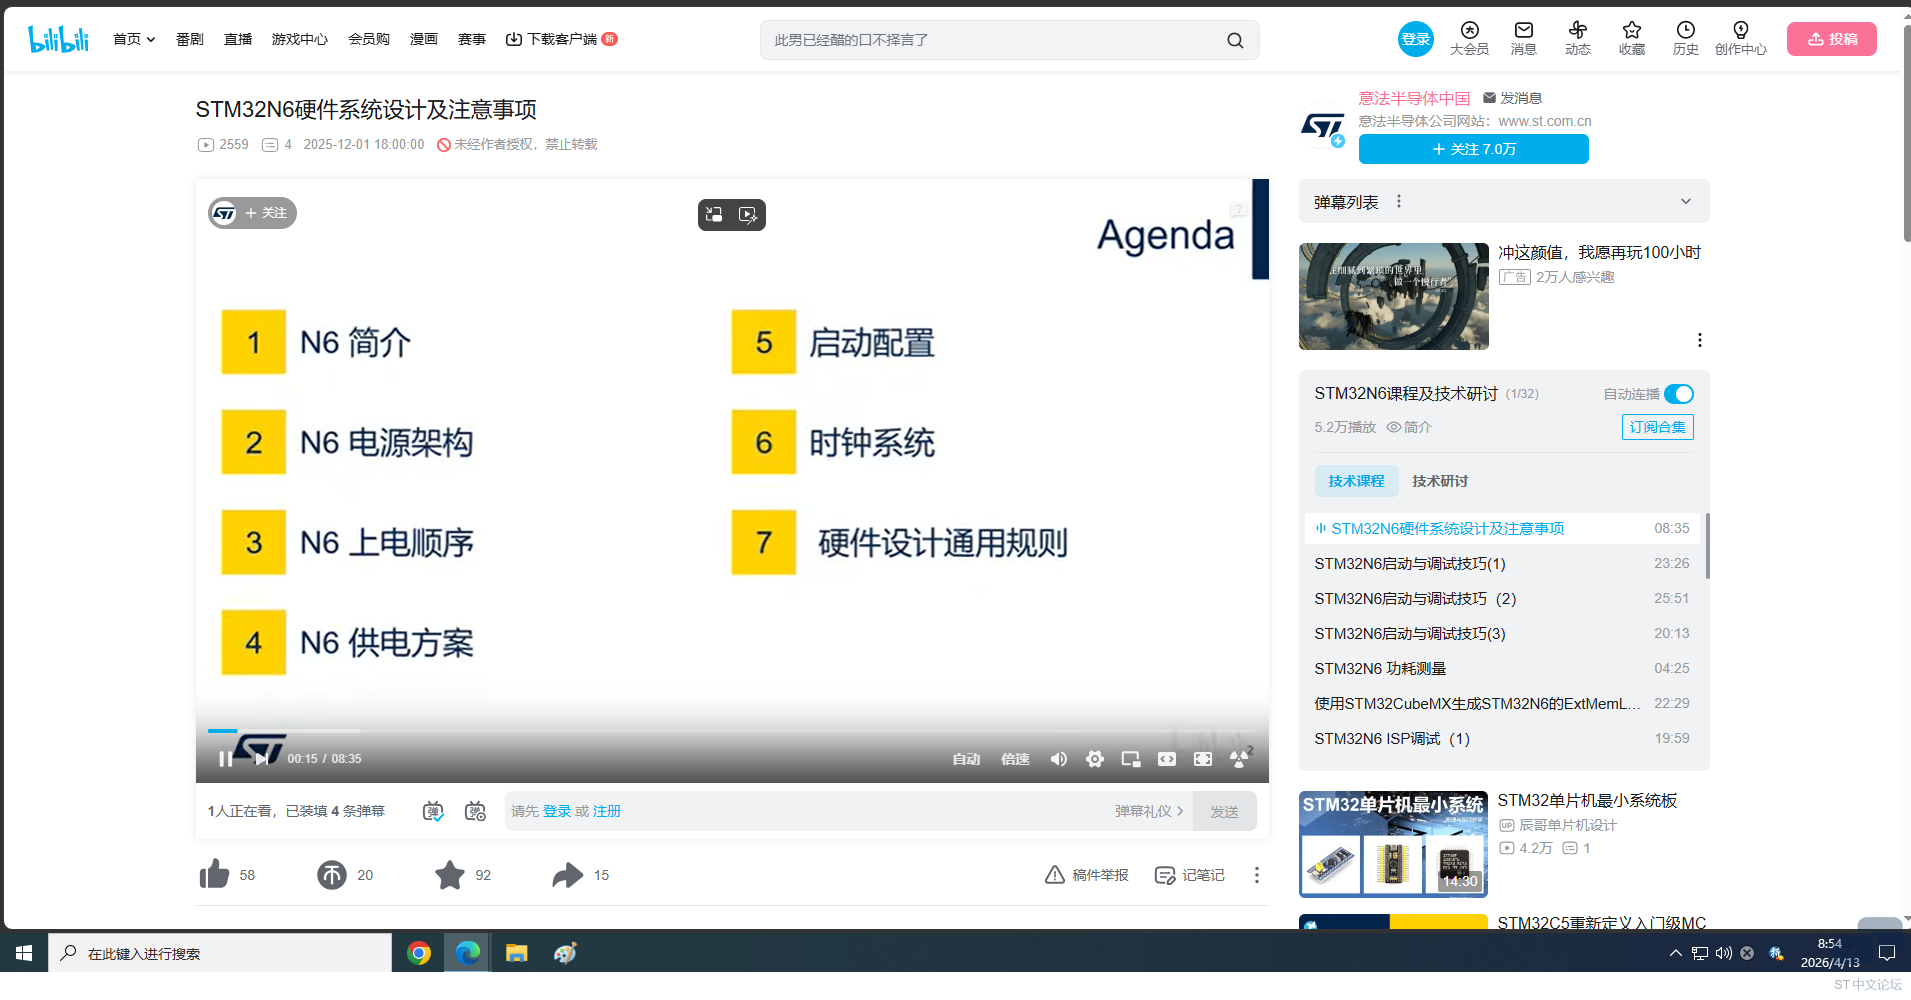1911x1000 pixels.
Task: Open the 首页 dropdown menu
Action: point(133,39)
